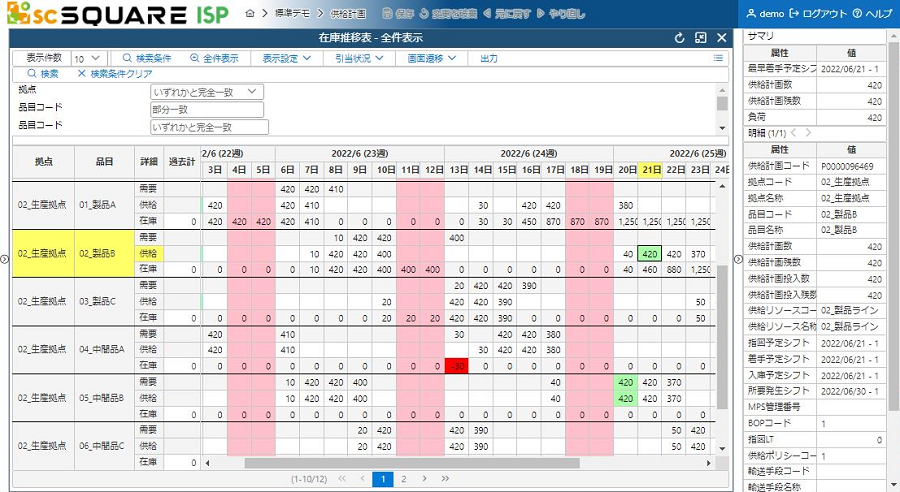Click the first 品目コード input field
Screen dimensions: 900x492
tap(209, 109)
